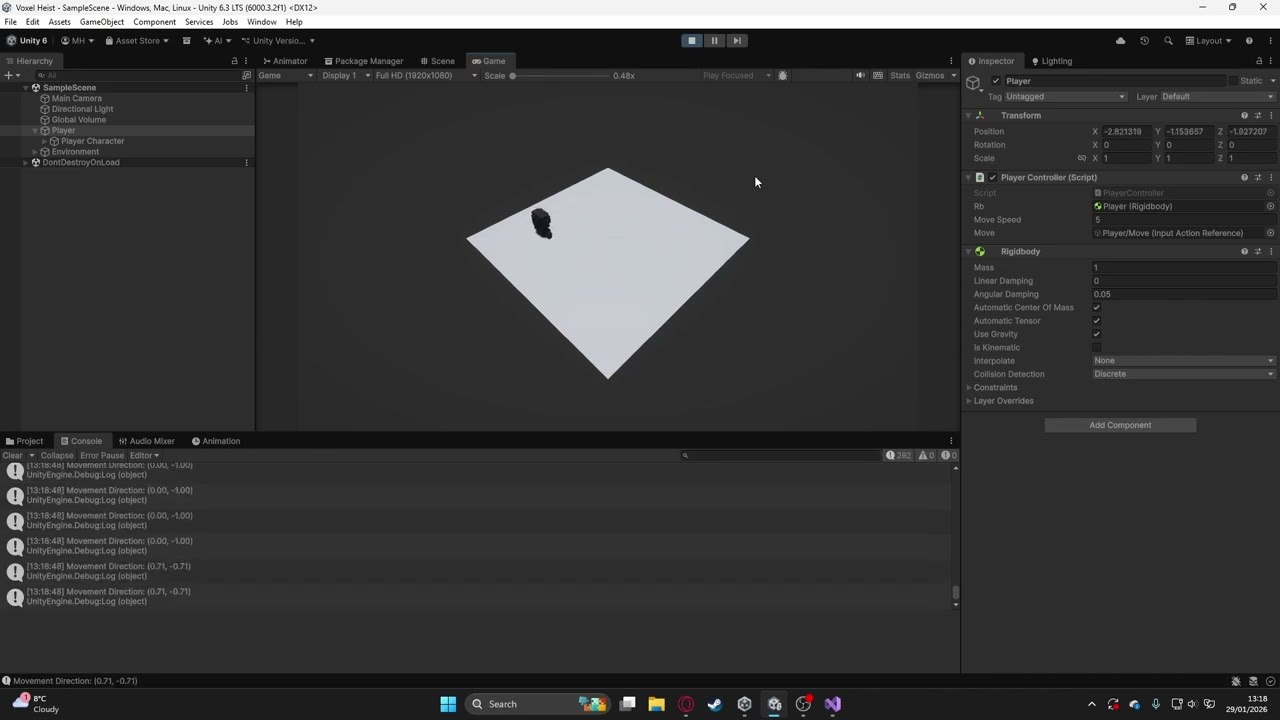Toggle the Stats overlay button
1280x720 pixels.
(x=900, y=75)
